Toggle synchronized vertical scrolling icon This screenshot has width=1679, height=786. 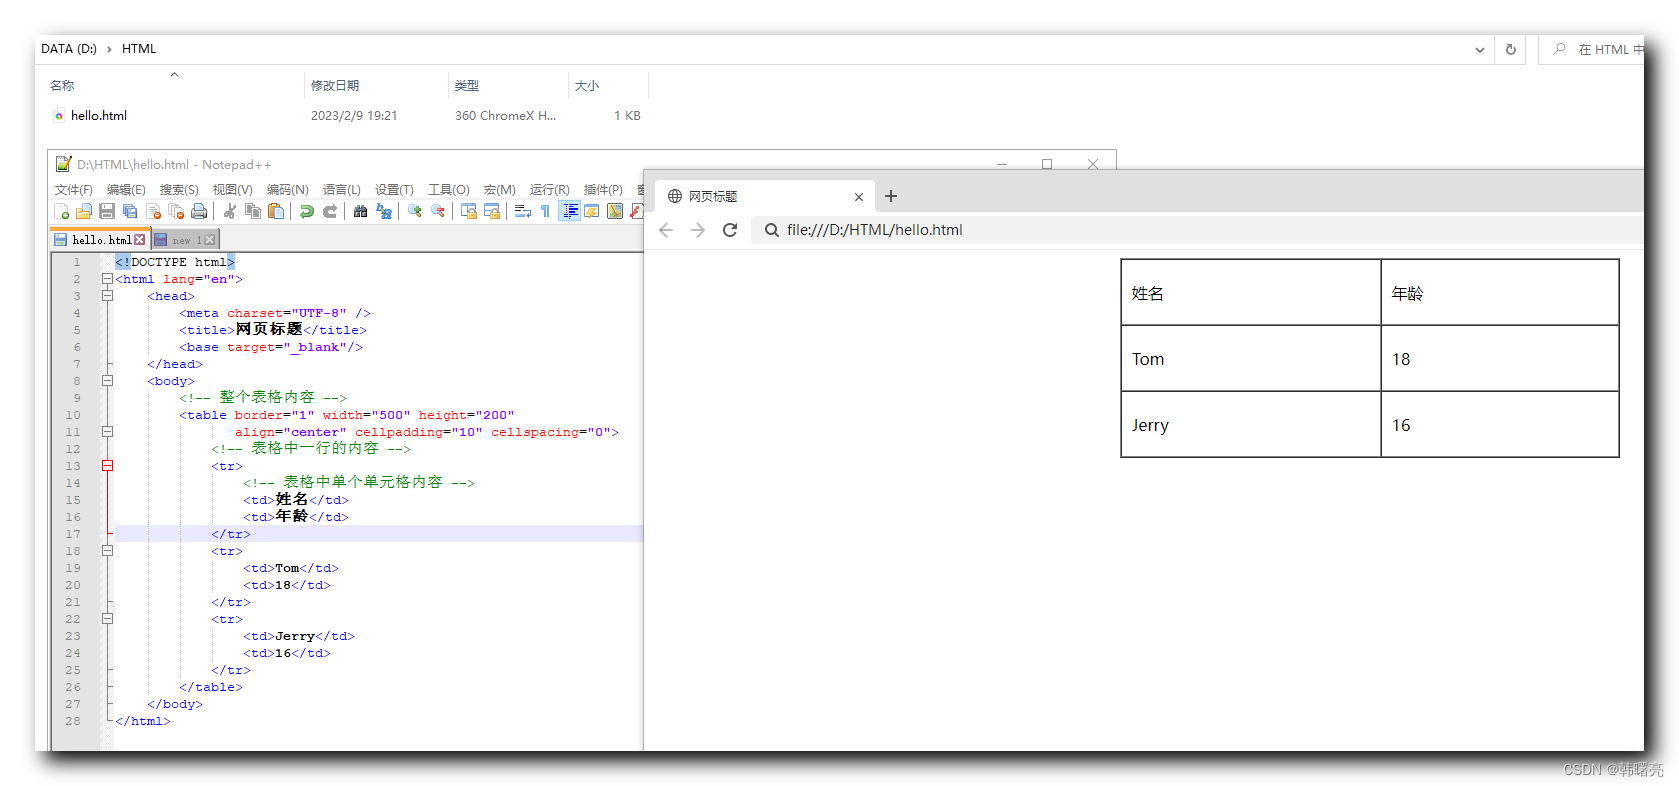468,211
